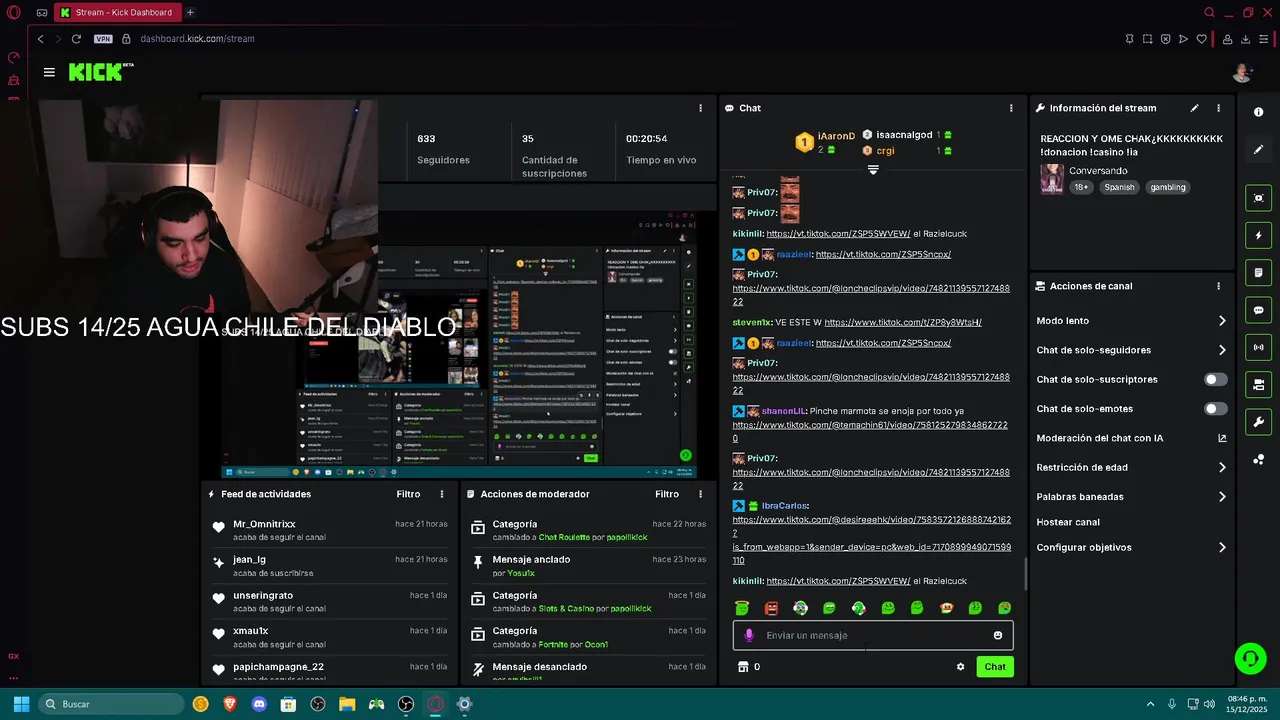Open the profile avatar menu
The height and width of the screenshot is (720, 1280).
[1242, 72]
